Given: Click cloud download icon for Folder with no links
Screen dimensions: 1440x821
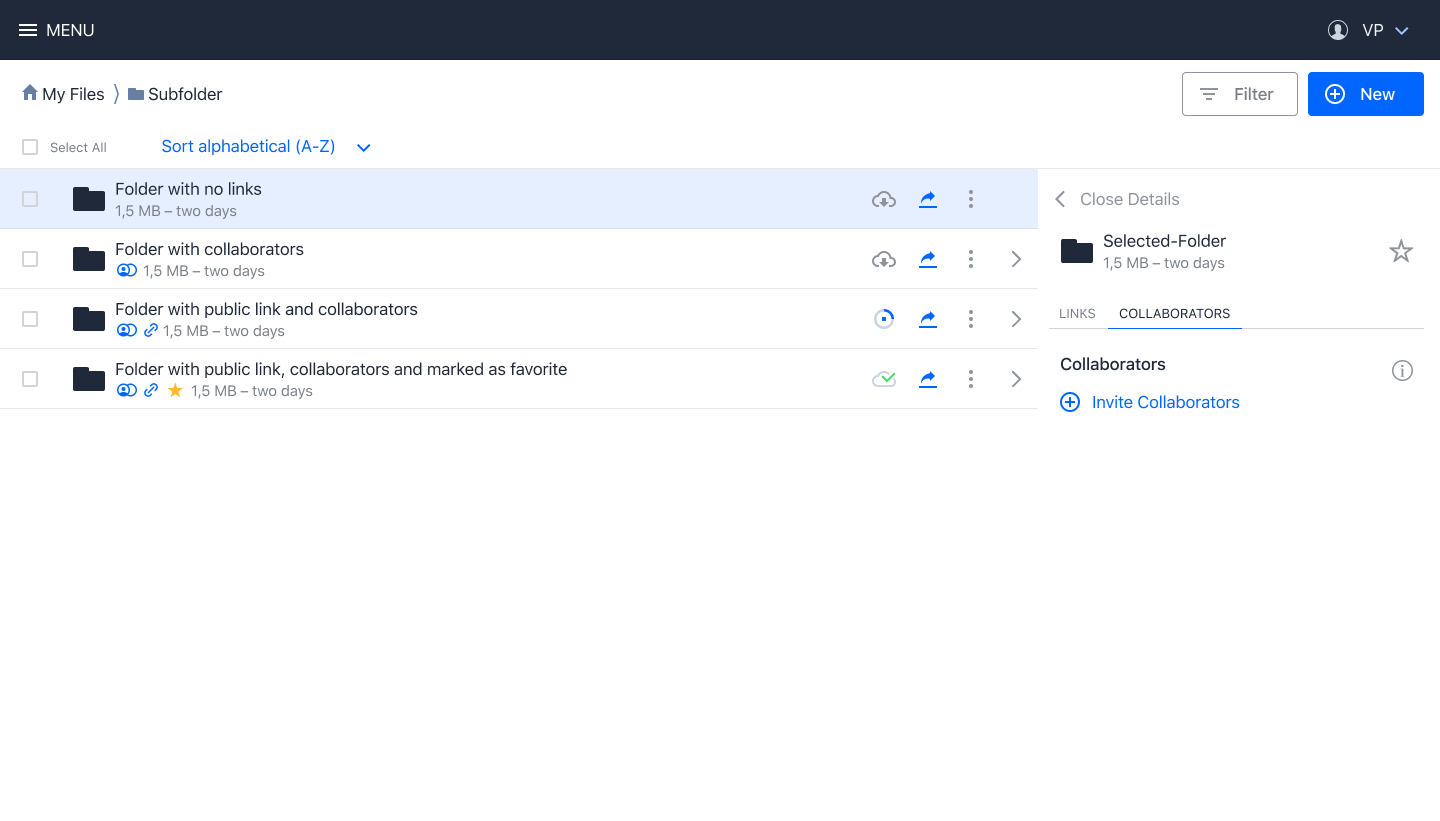Looking at the screenshot, I should click(884, 199).
